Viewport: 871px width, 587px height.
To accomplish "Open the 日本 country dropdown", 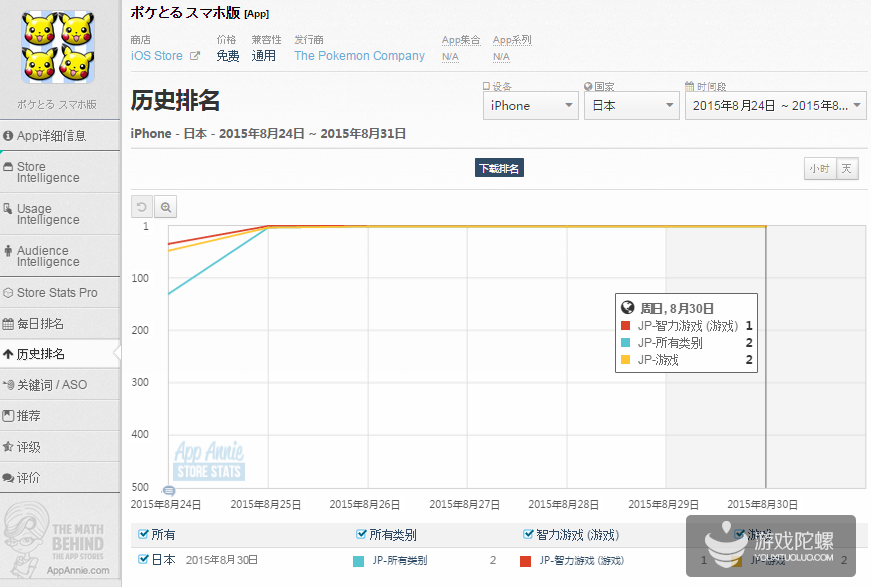I will click(631, 105).
